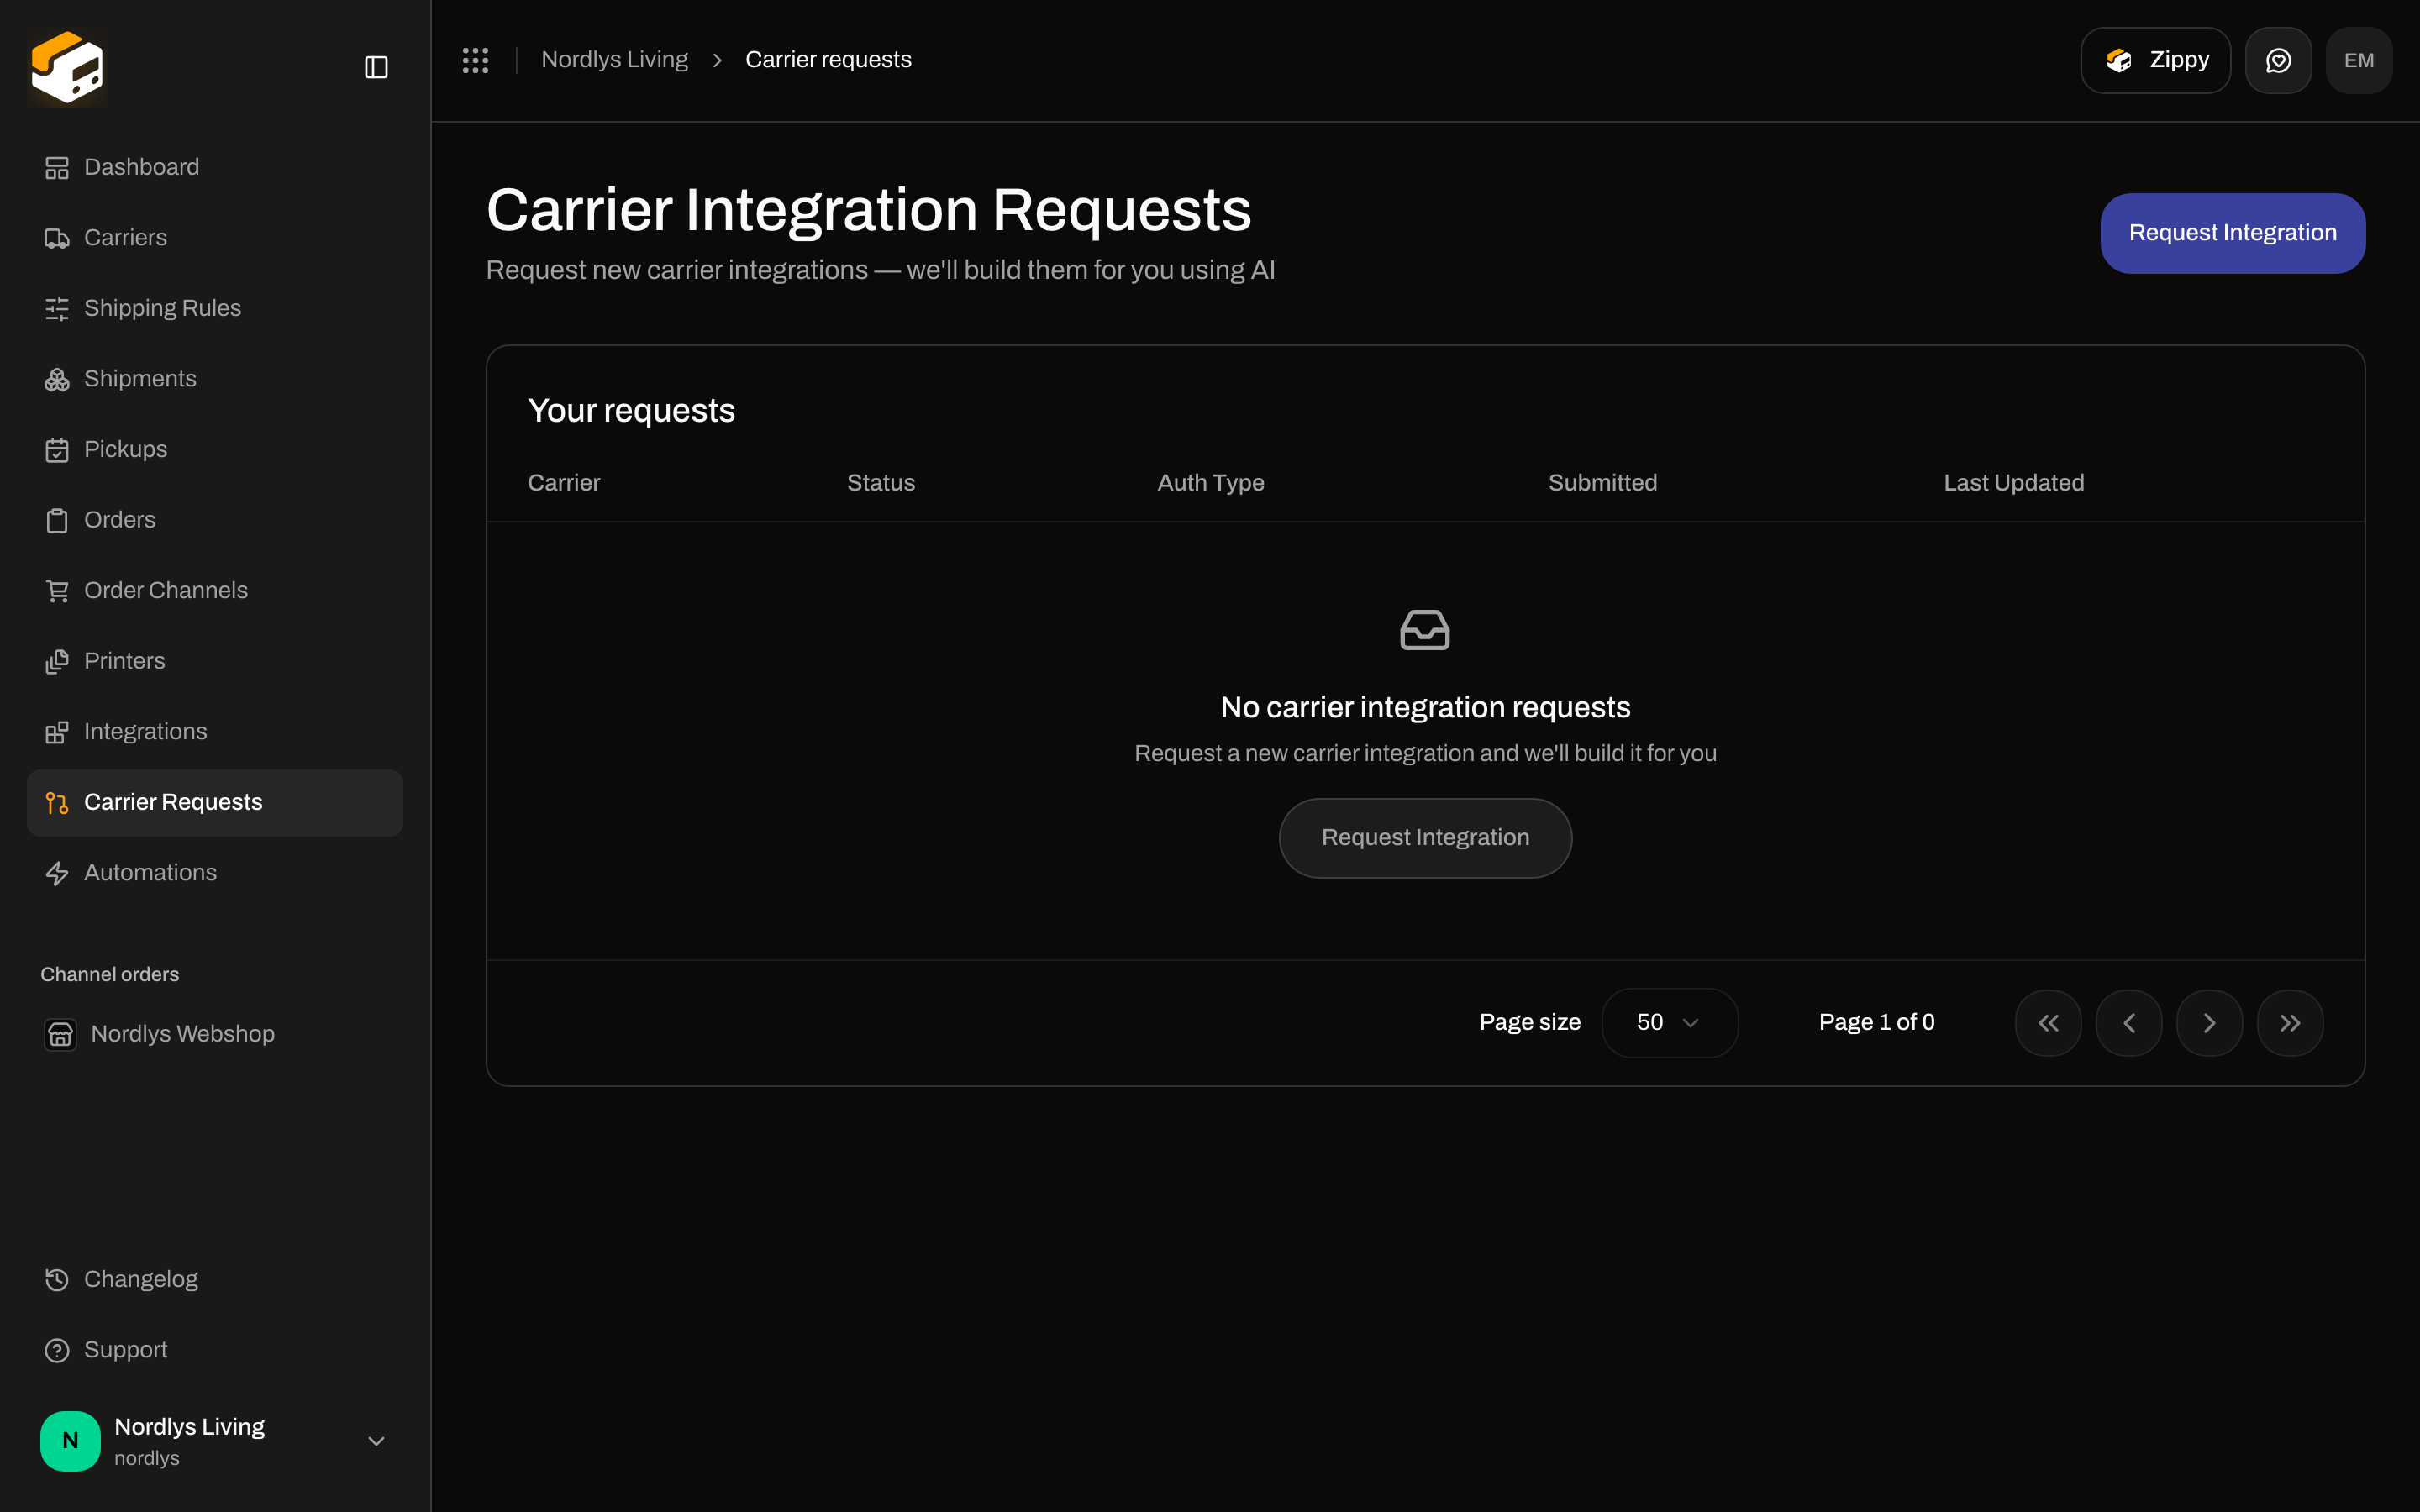This screenshot has height=1512, width=2420.
Task: Open the Orders menu item
Action: (215, 520)
